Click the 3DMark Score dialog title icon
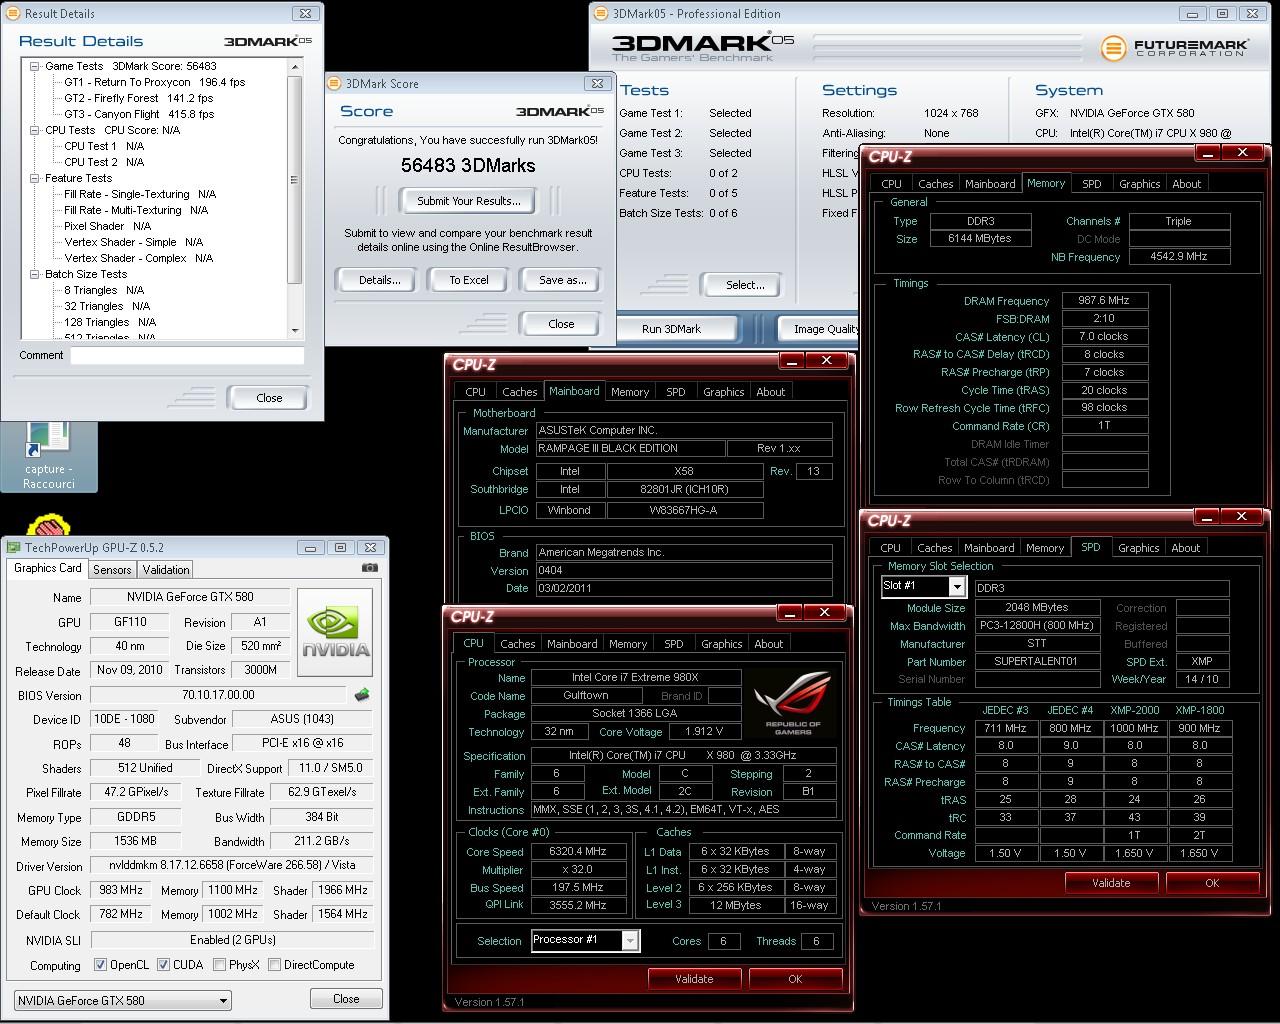The image size is (1280, 1024). point(335,84)
